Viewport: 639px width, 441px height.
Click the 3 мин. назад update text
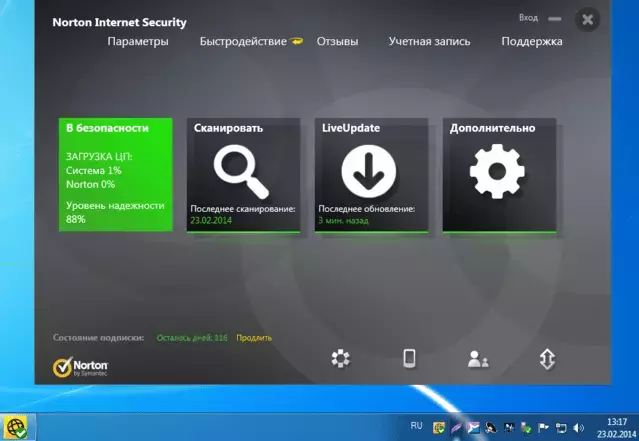[343, 220]
